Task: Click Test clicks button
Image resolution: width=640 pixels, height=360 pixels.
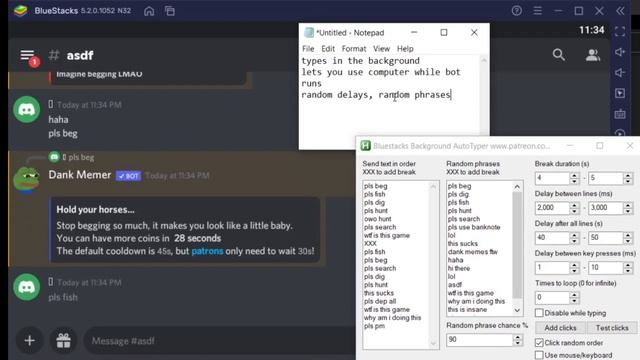Action: [x=612, y=328]
